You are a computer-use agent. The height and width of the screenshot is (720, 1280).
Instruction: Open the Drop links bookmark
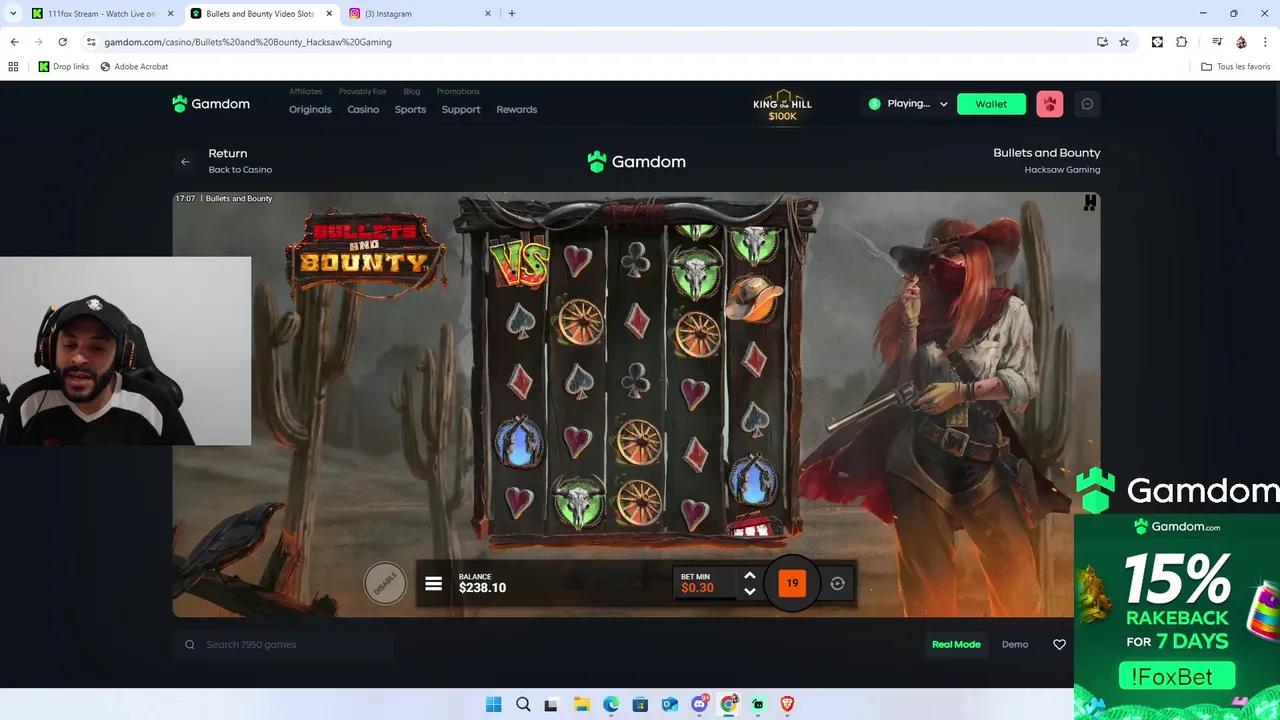pos(64,67)
